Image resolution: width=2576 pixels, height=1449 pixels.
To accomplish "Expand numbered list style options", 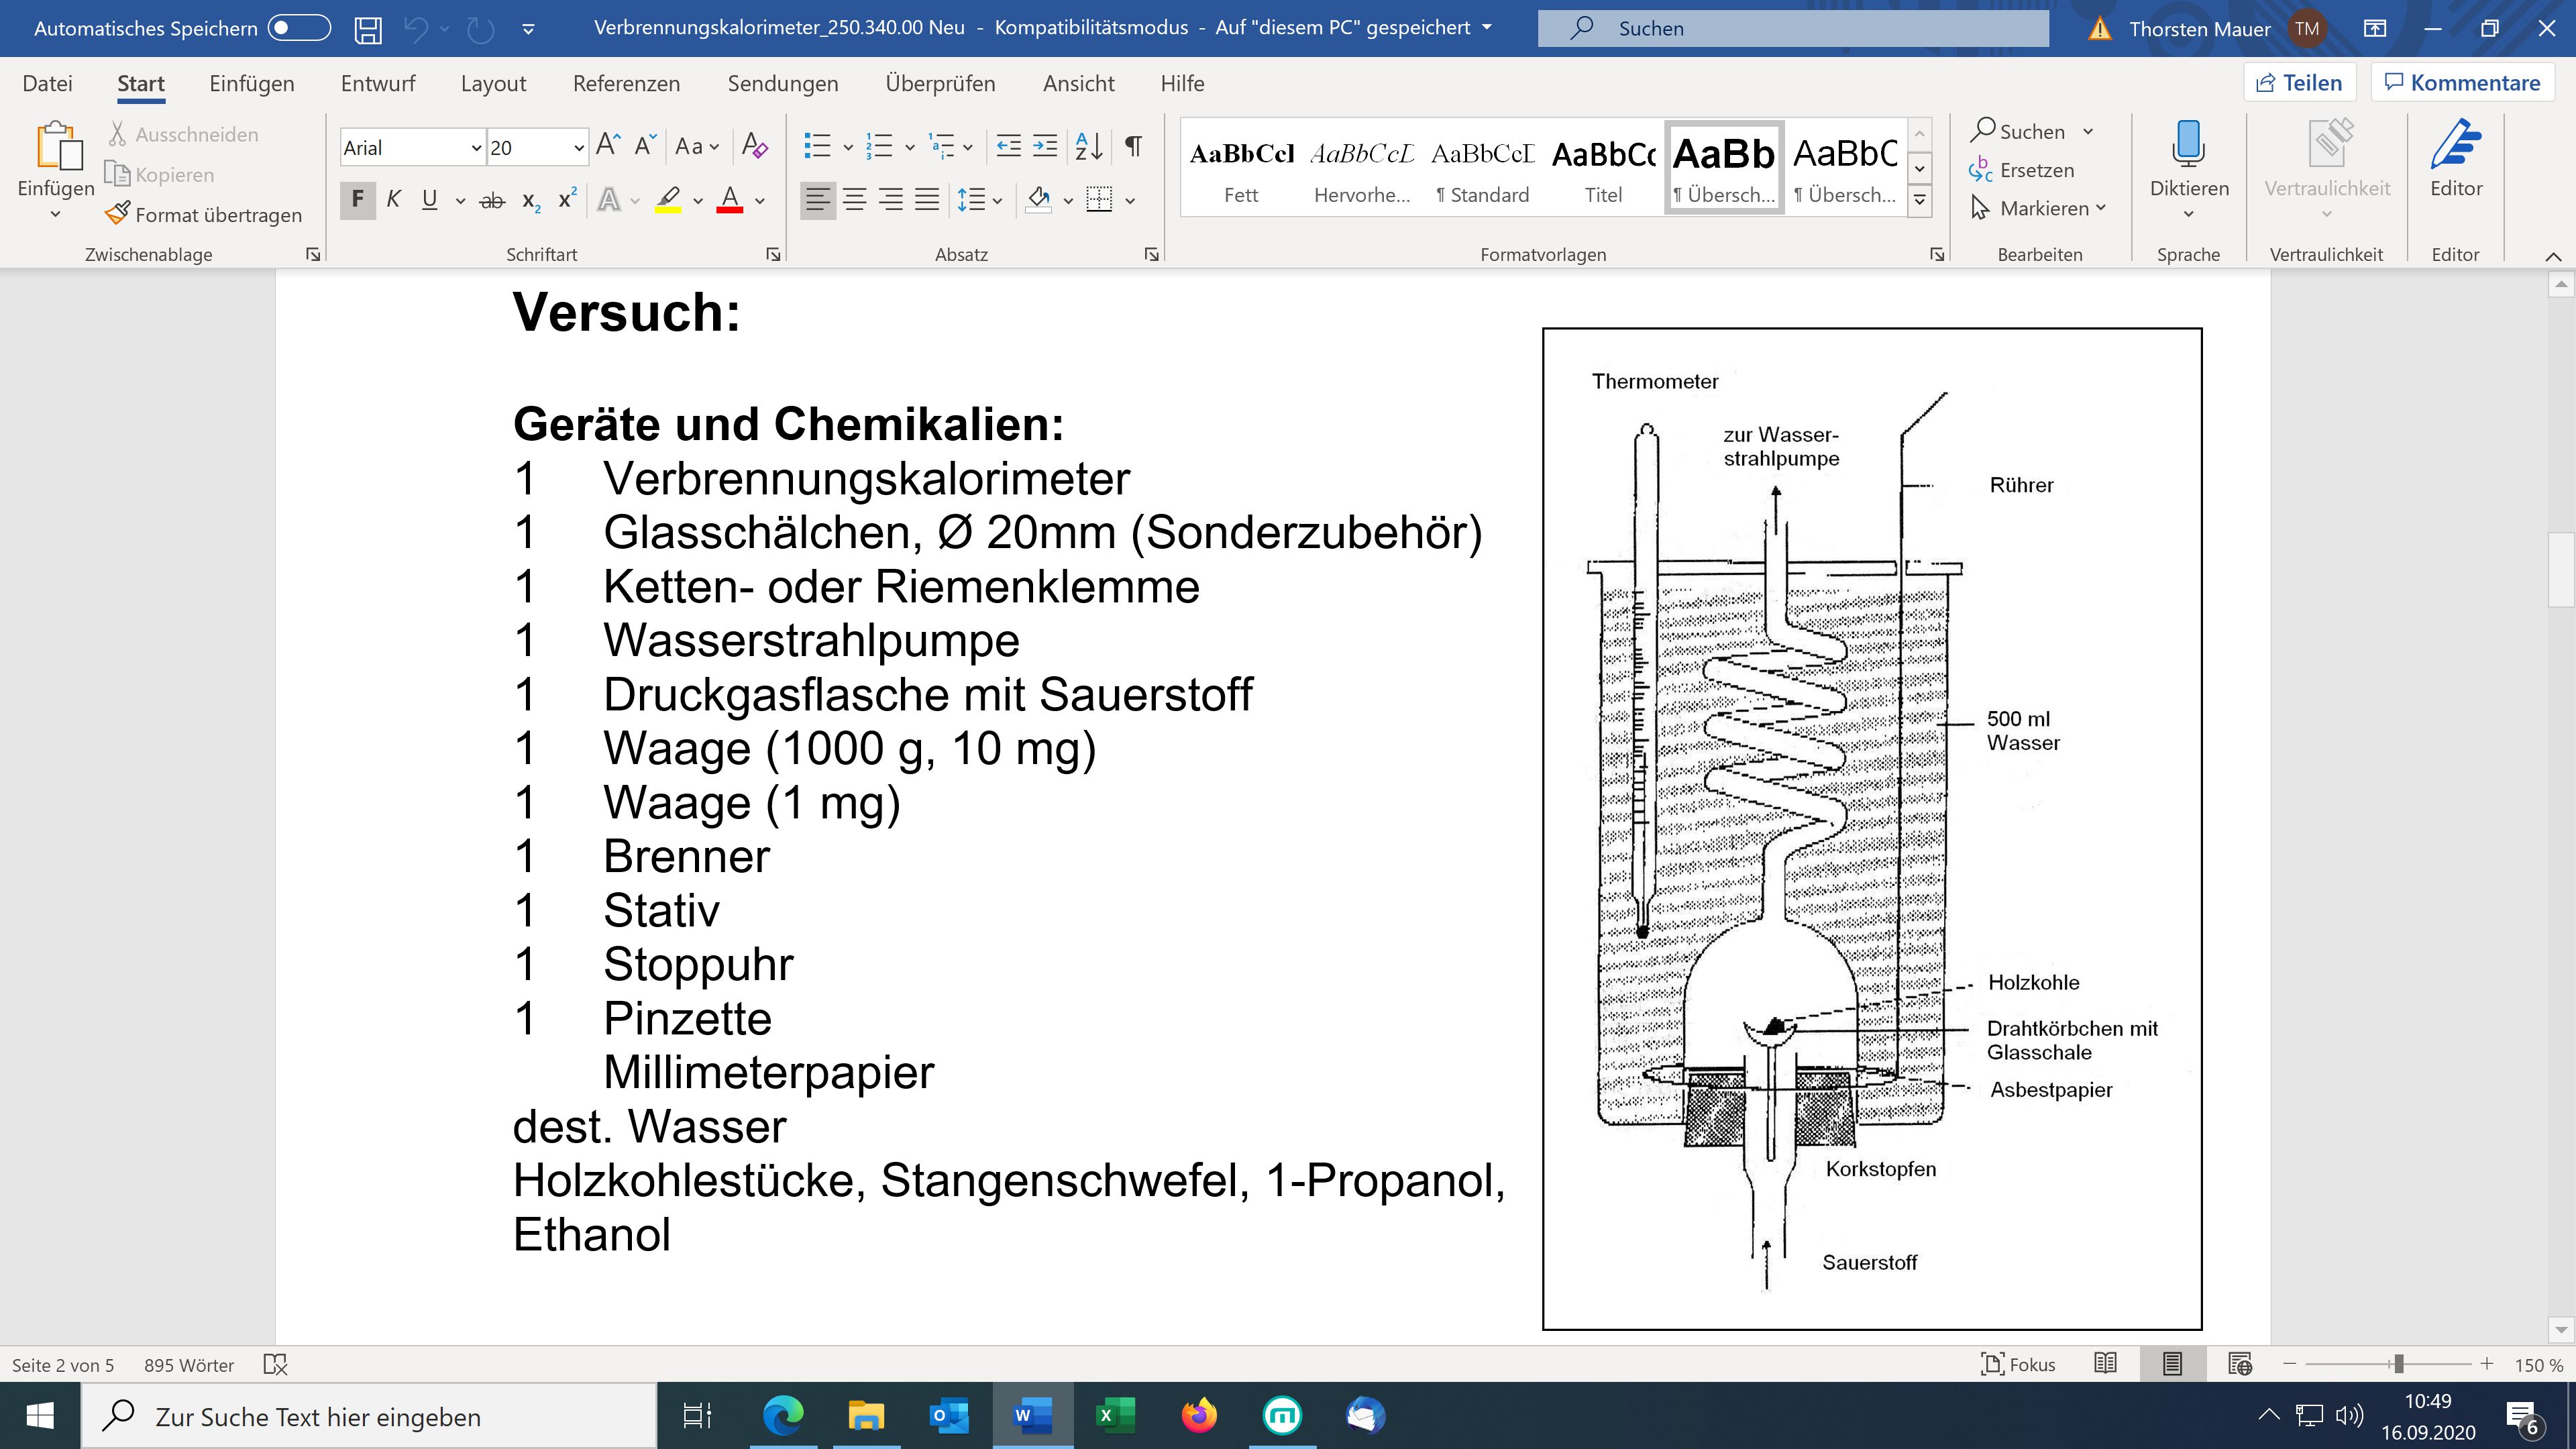I will point(909,148).
